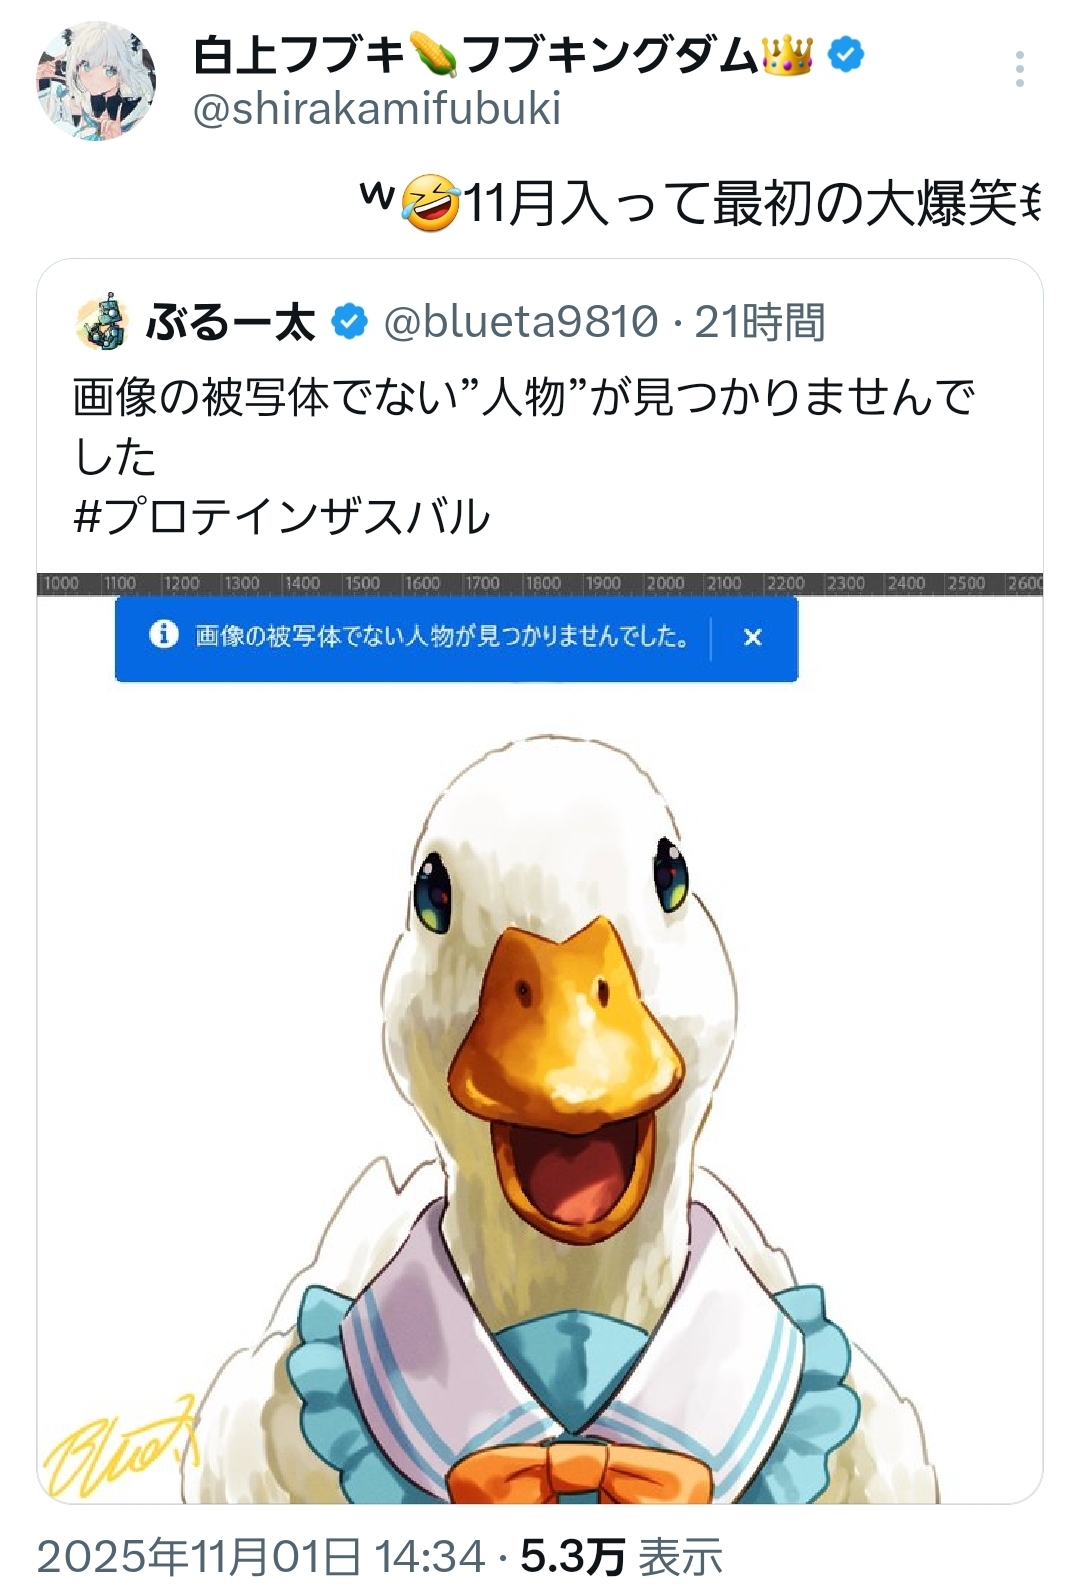Click the laughing emoji in the tweet text

click(431, 202)
